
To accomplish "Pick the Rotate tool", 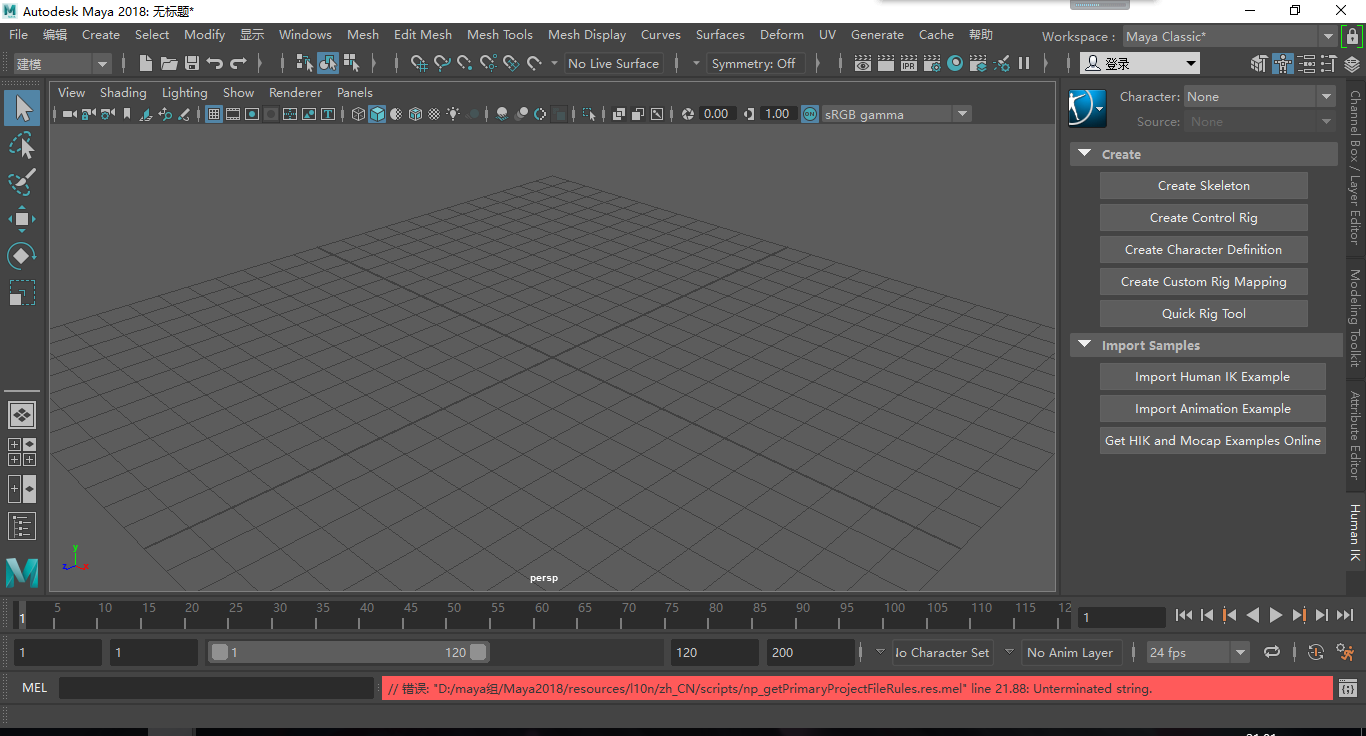I will (21, 256).
